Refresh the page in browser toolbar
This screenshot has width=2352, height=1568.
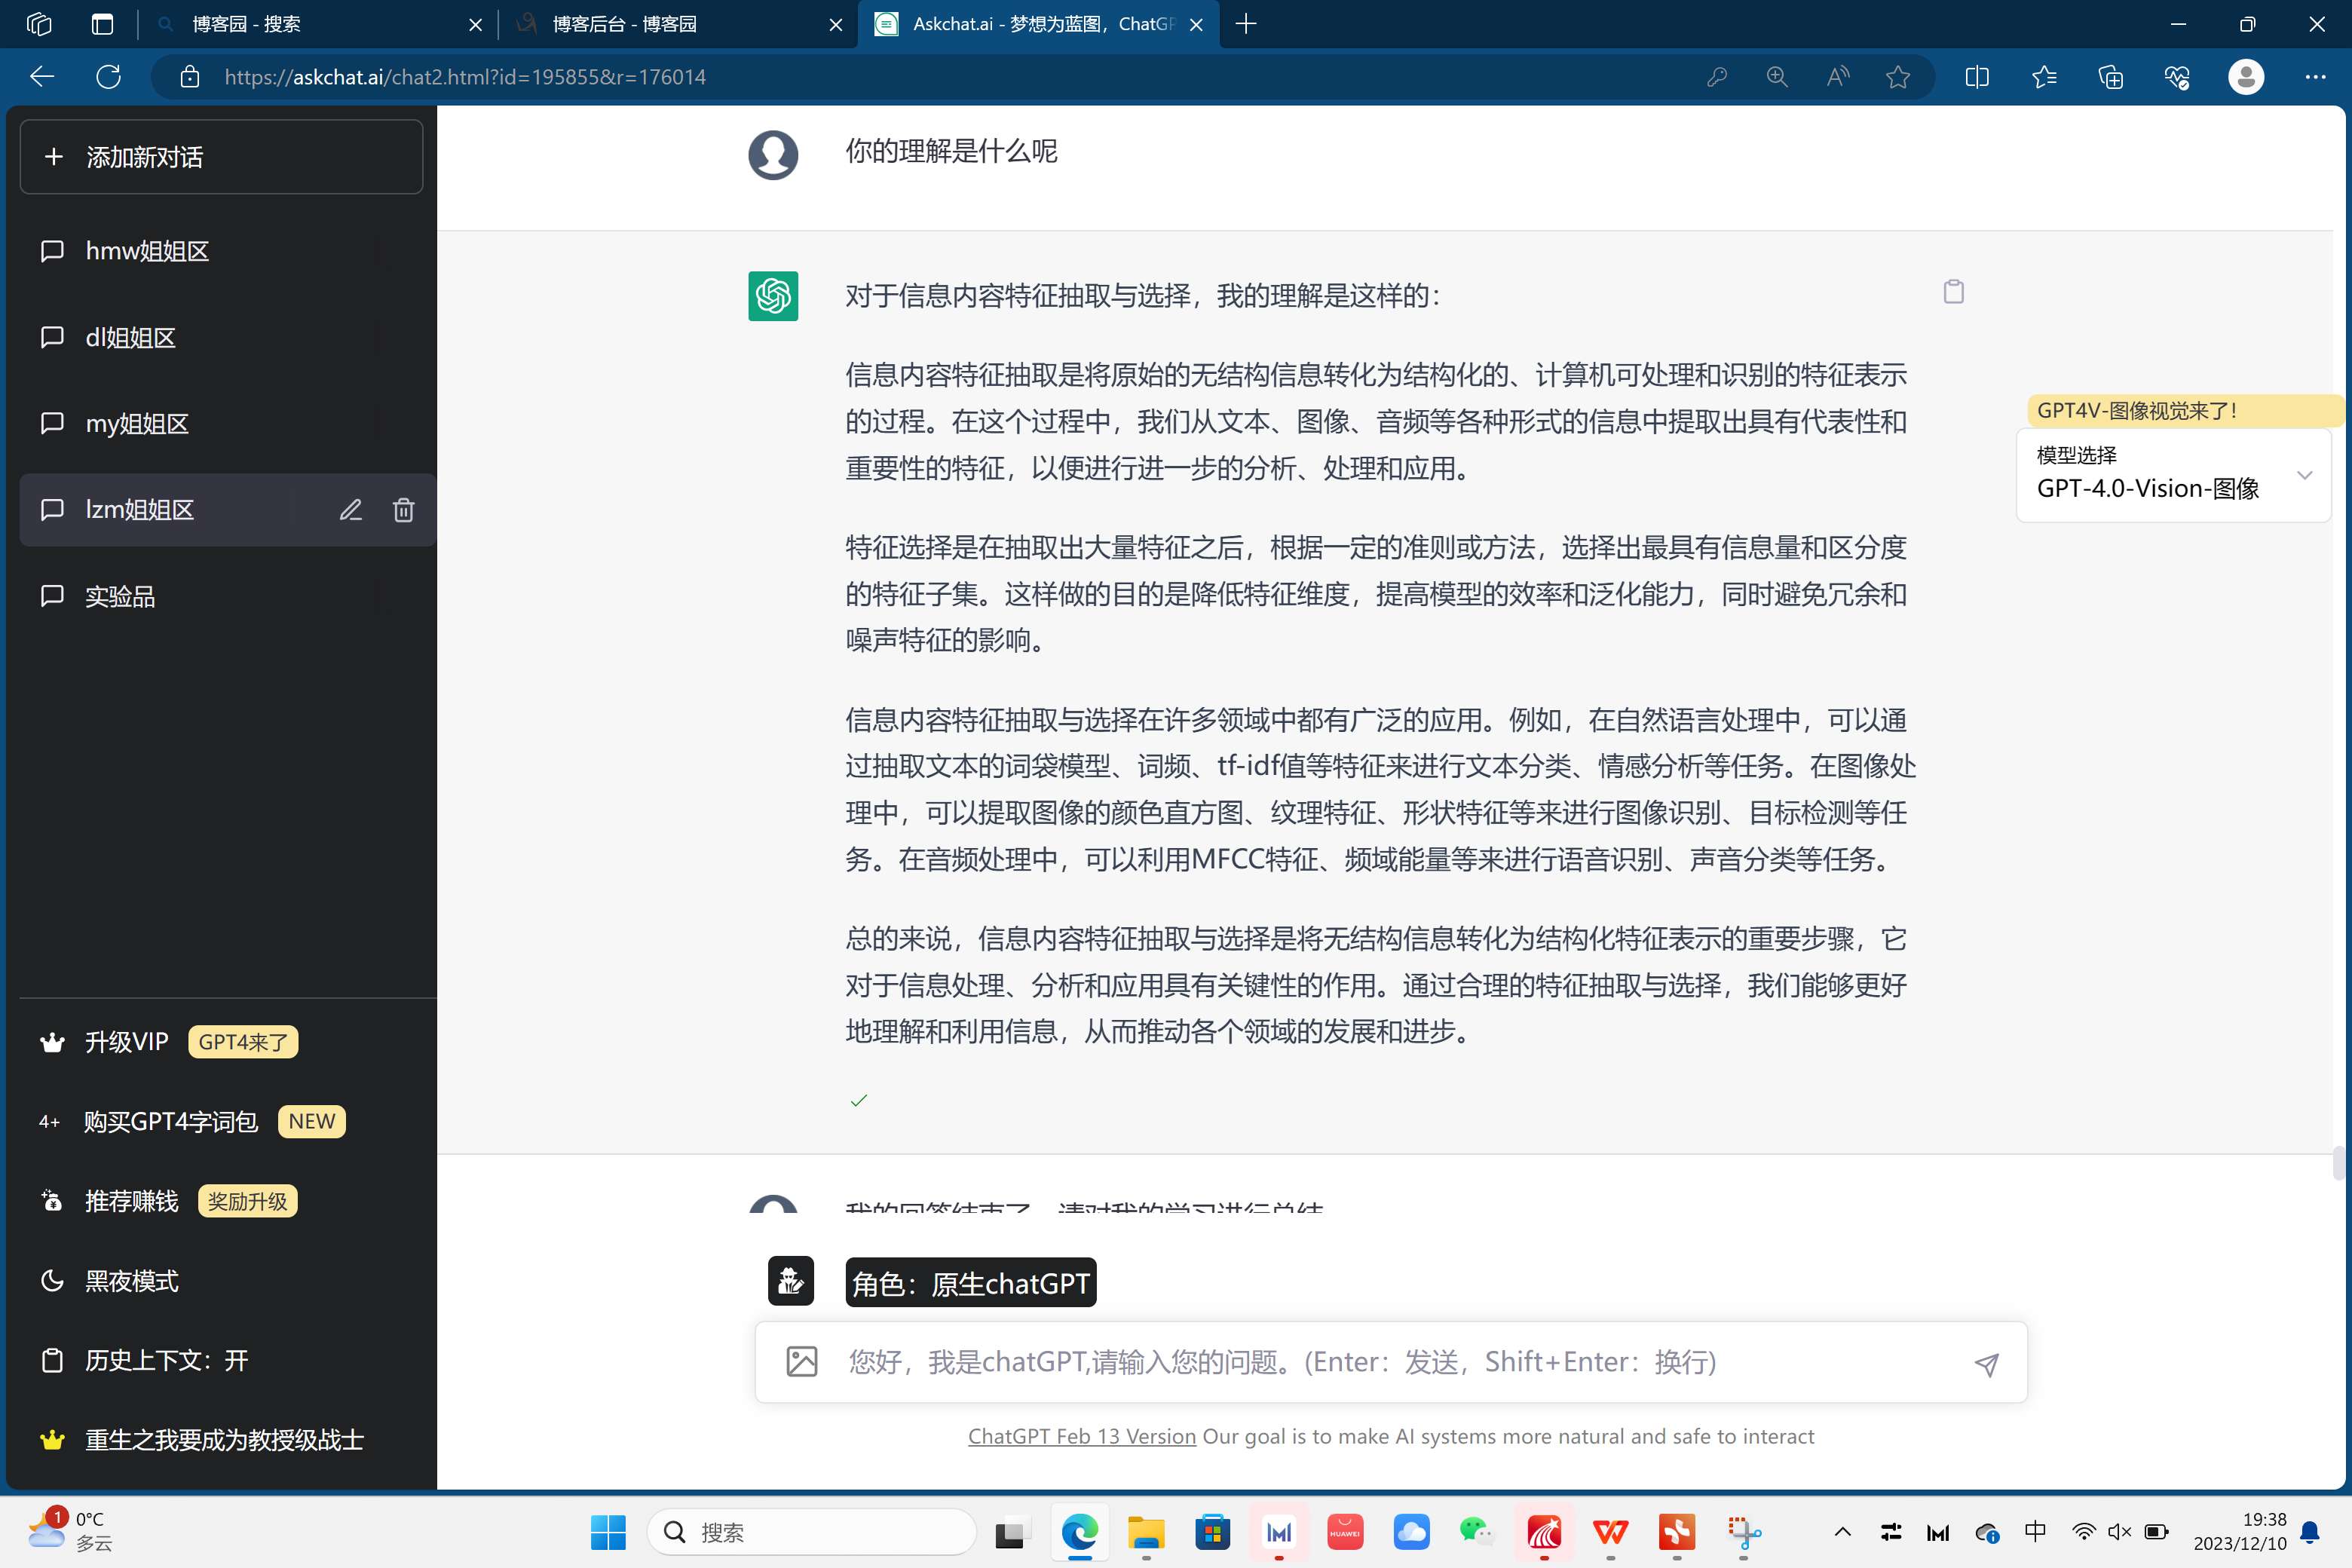click(108, 77)
